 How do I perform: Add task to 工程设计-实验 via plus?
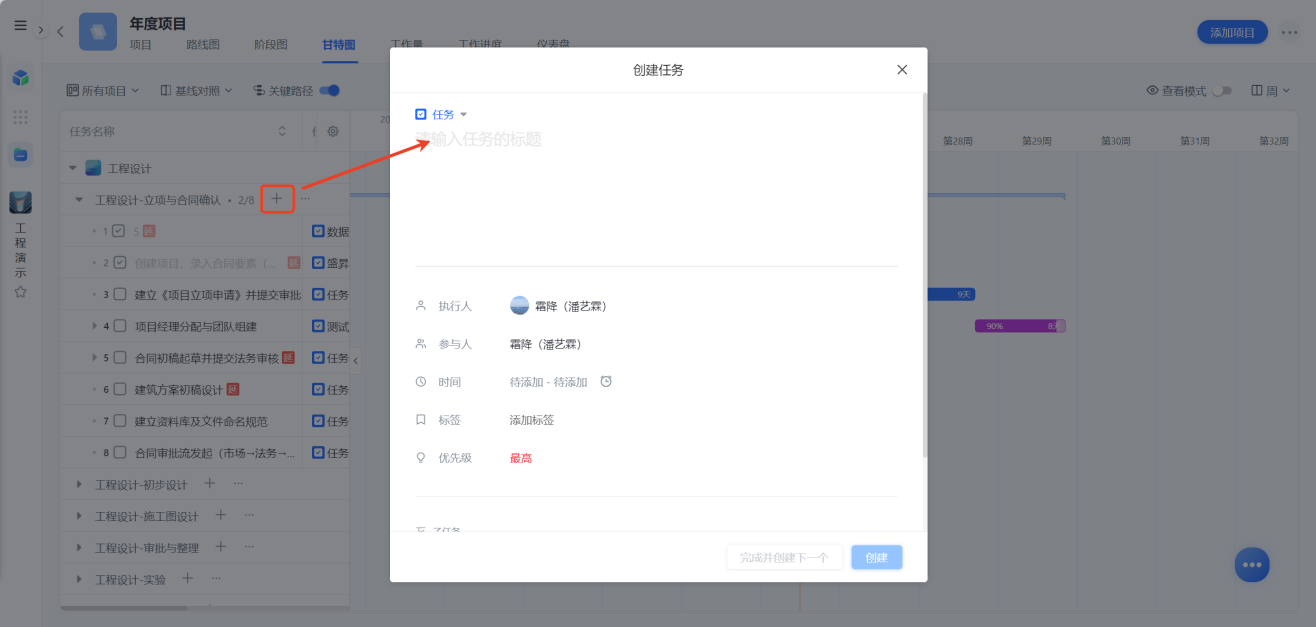pos(187,578)
